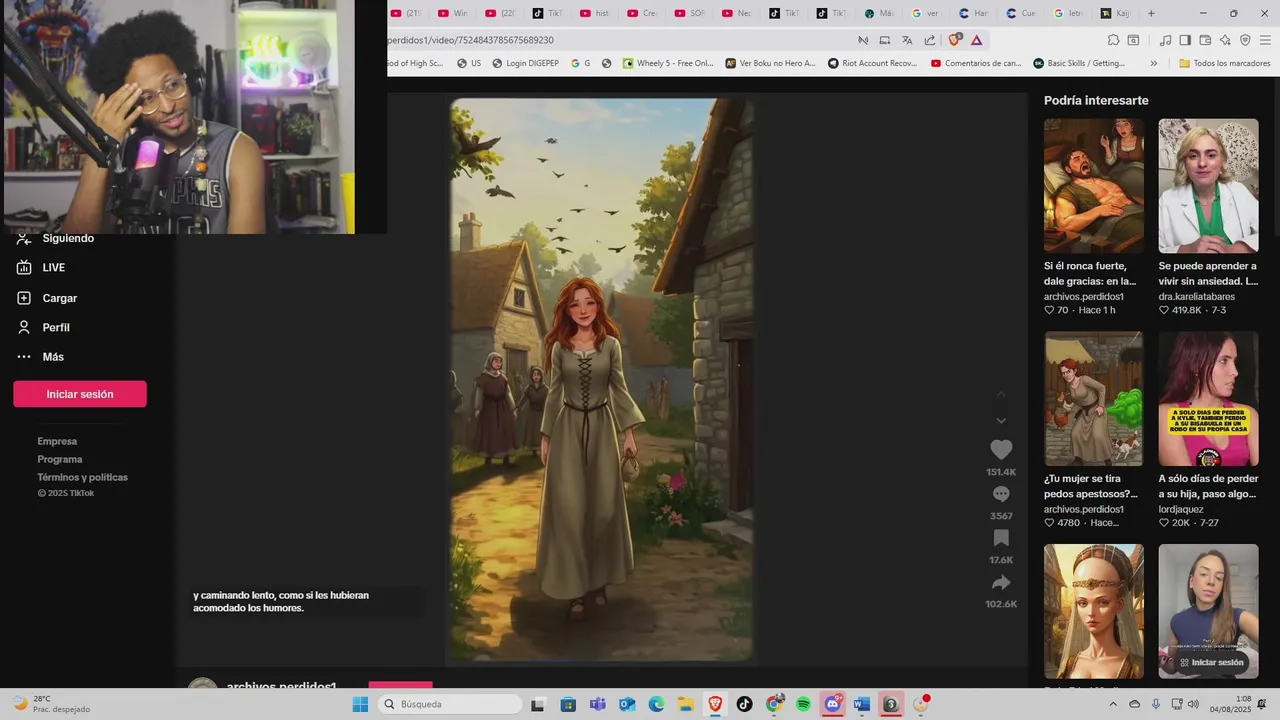Viewport: 1280px width, 720px height.
Task: Click the small Iniciar sesión overlay button
Action: tap(1210, 662)
